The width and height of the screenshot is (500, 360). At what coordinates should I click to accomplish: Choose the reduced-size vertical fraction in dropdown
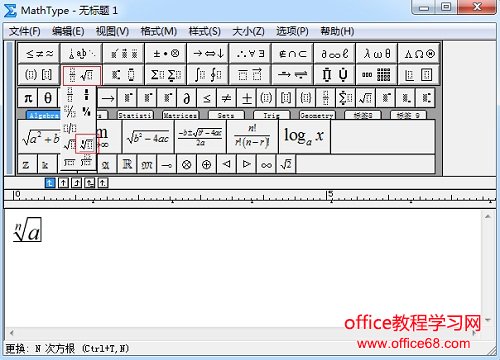coord(87,95)
